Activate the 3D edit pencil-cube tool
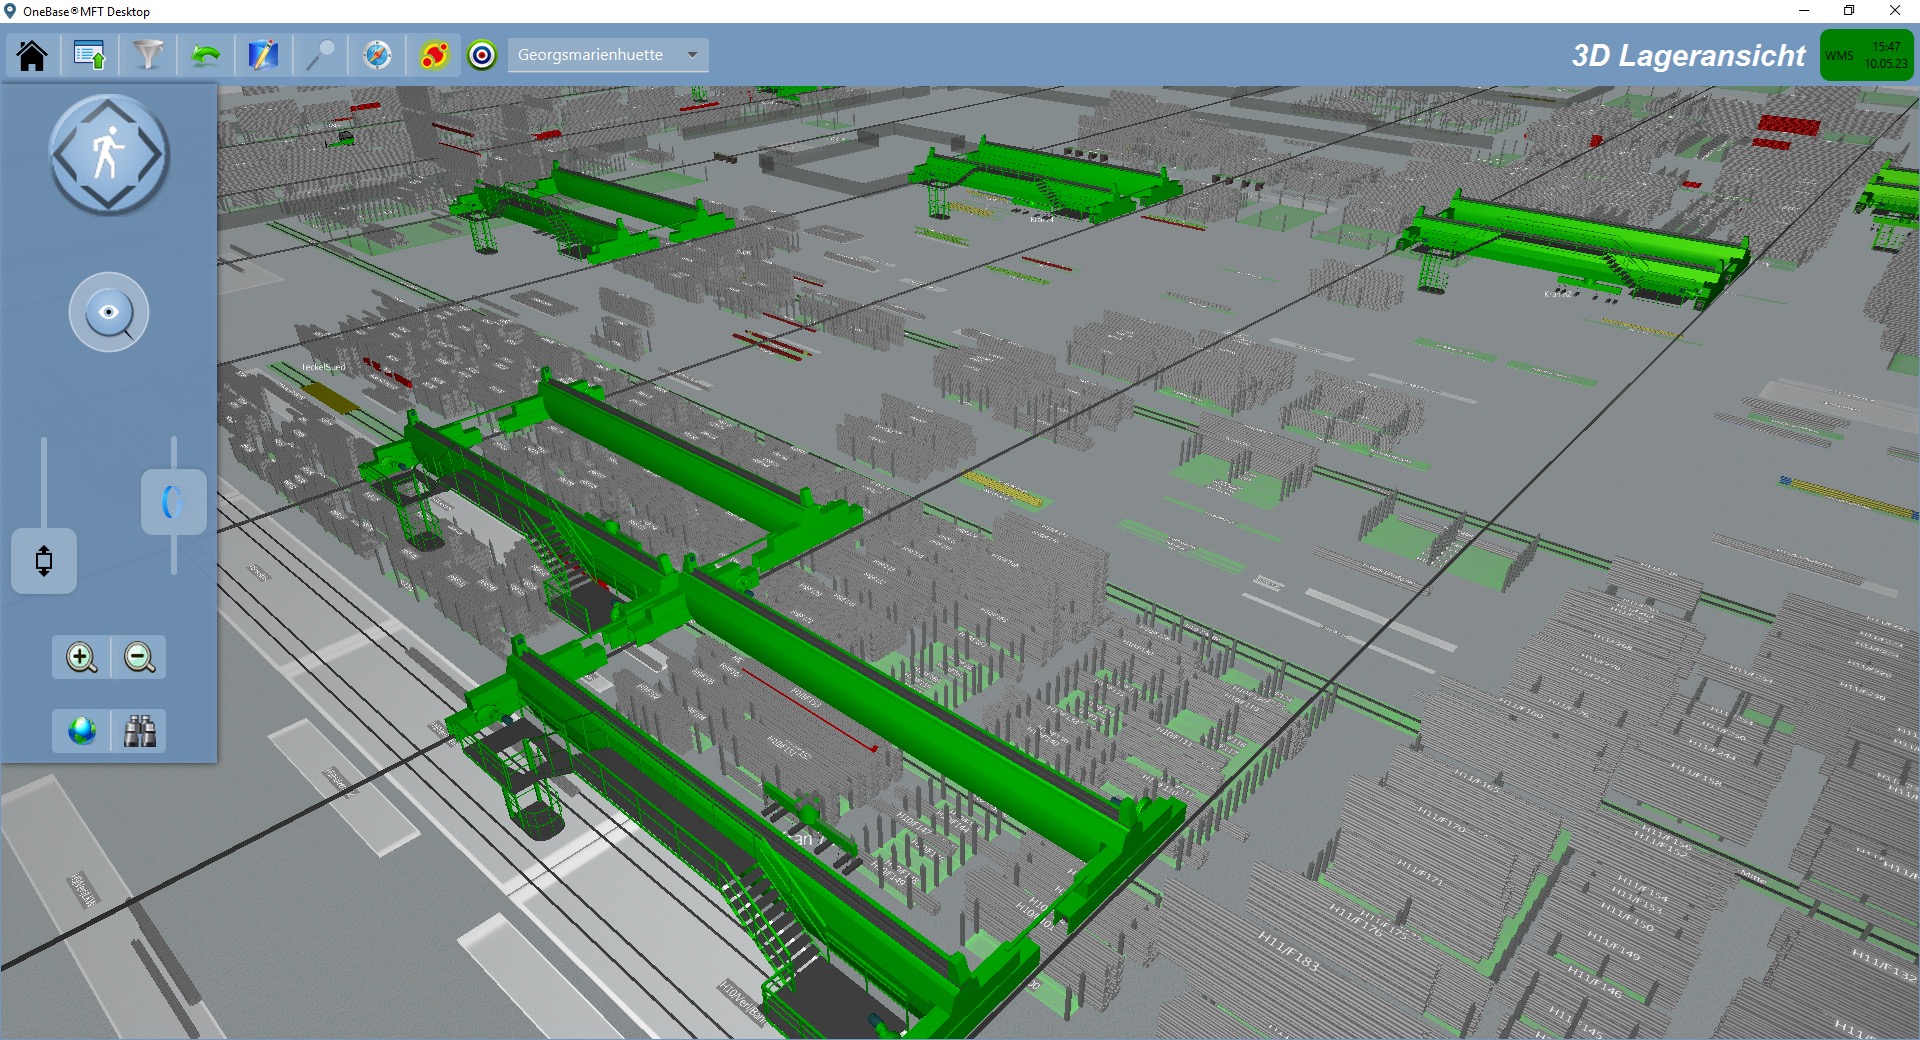1920x1040 pixels. coord(263,55)
